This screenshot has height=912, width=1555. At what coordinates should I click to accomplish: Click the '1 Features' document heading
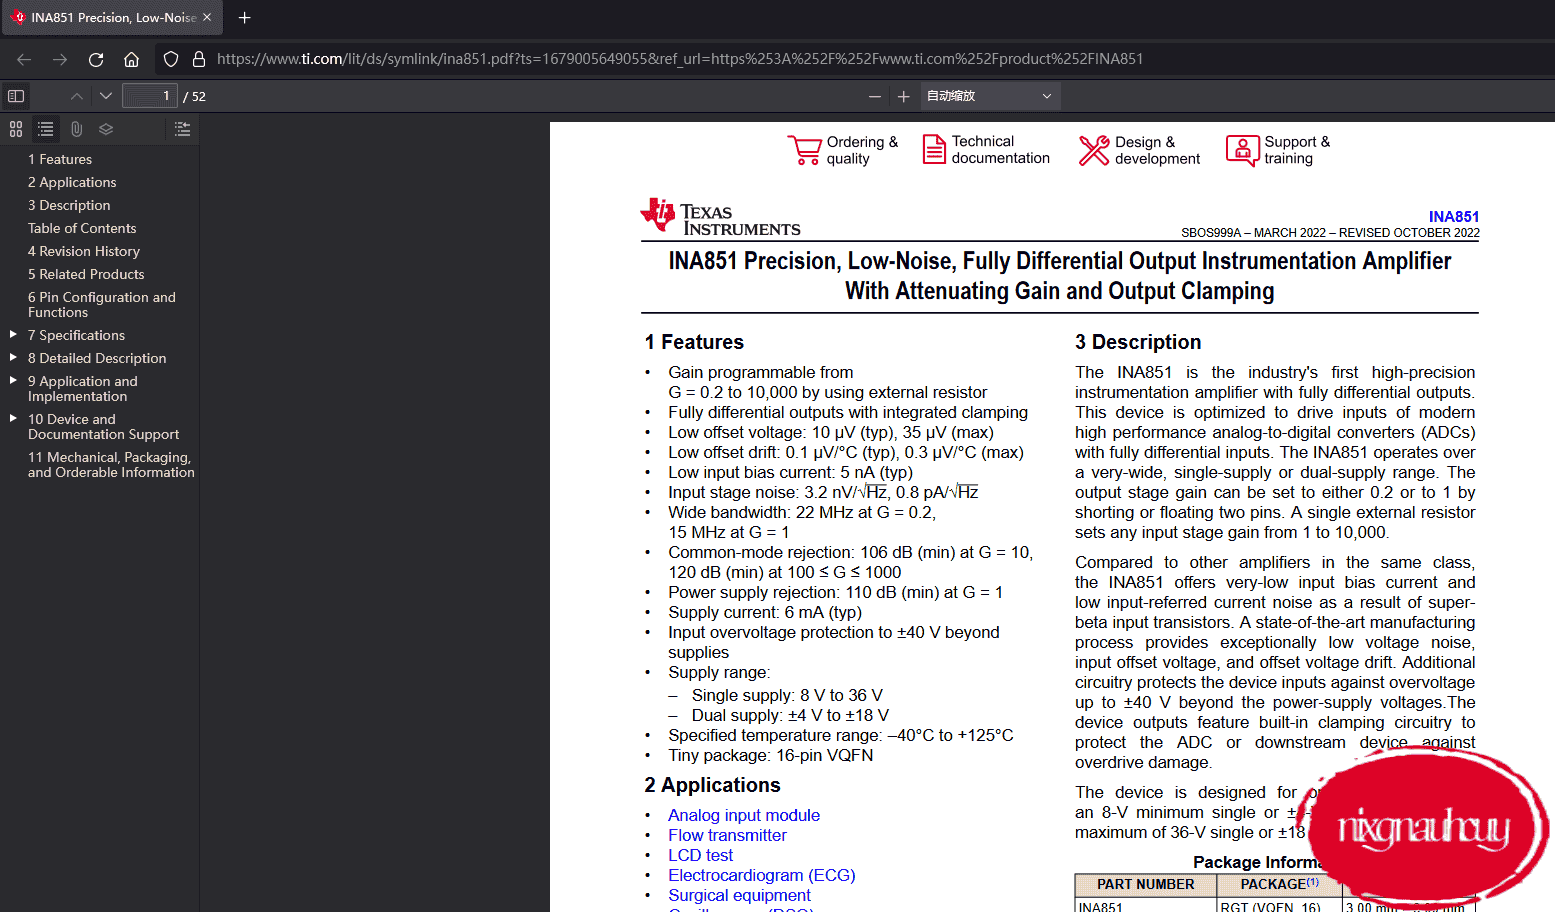(x=694, y=342)
